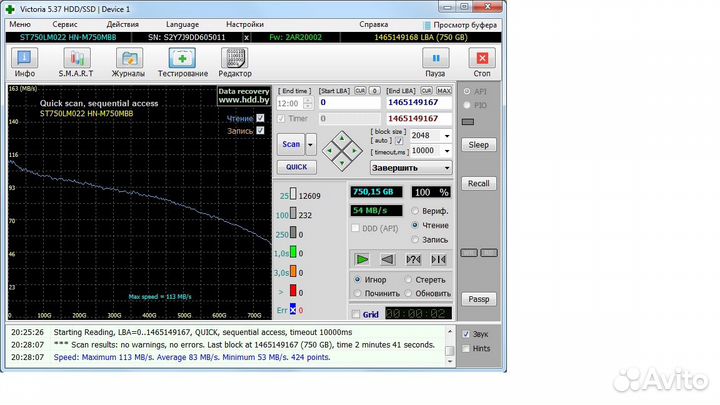This screenshot has height=405, width=720.
Task: Select the Вериф. radio button
Action: pos(415,211)
